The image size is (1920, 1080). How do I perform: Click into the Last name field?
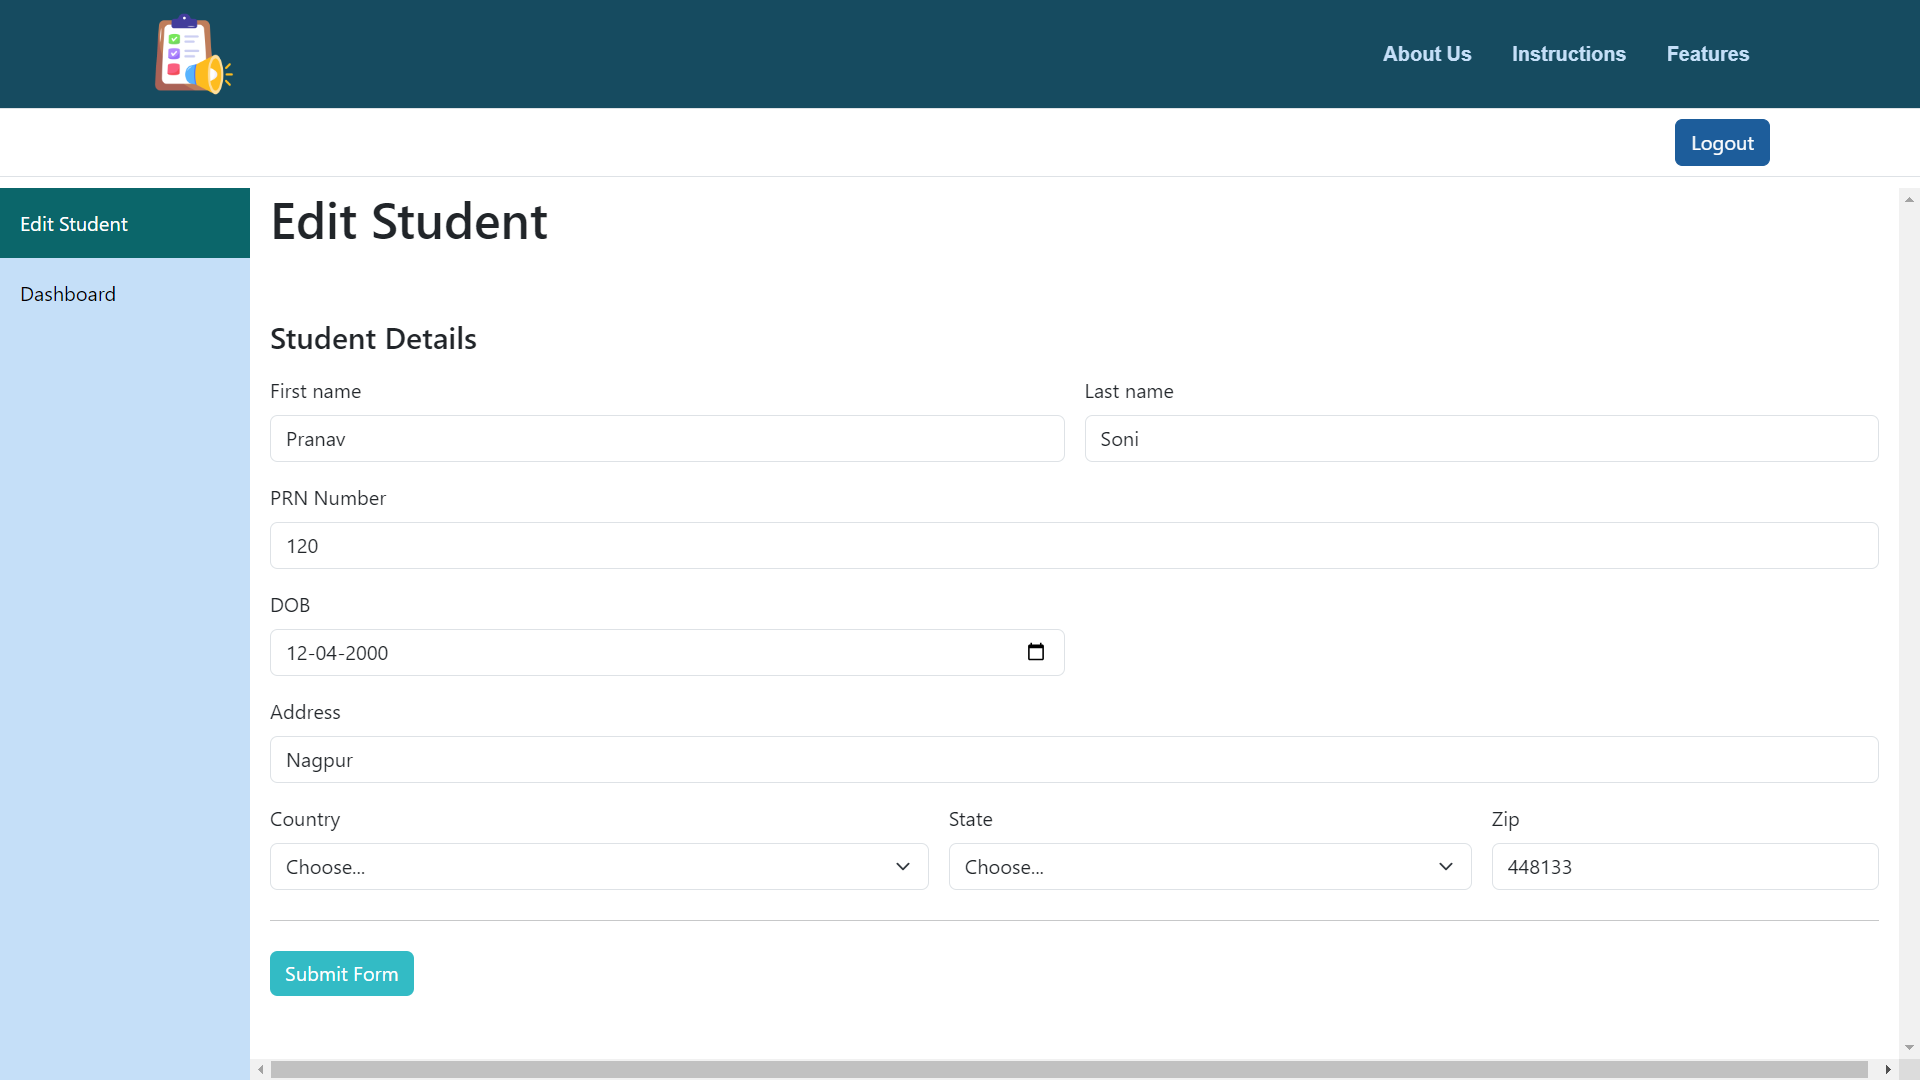(x=1480, y=439)
